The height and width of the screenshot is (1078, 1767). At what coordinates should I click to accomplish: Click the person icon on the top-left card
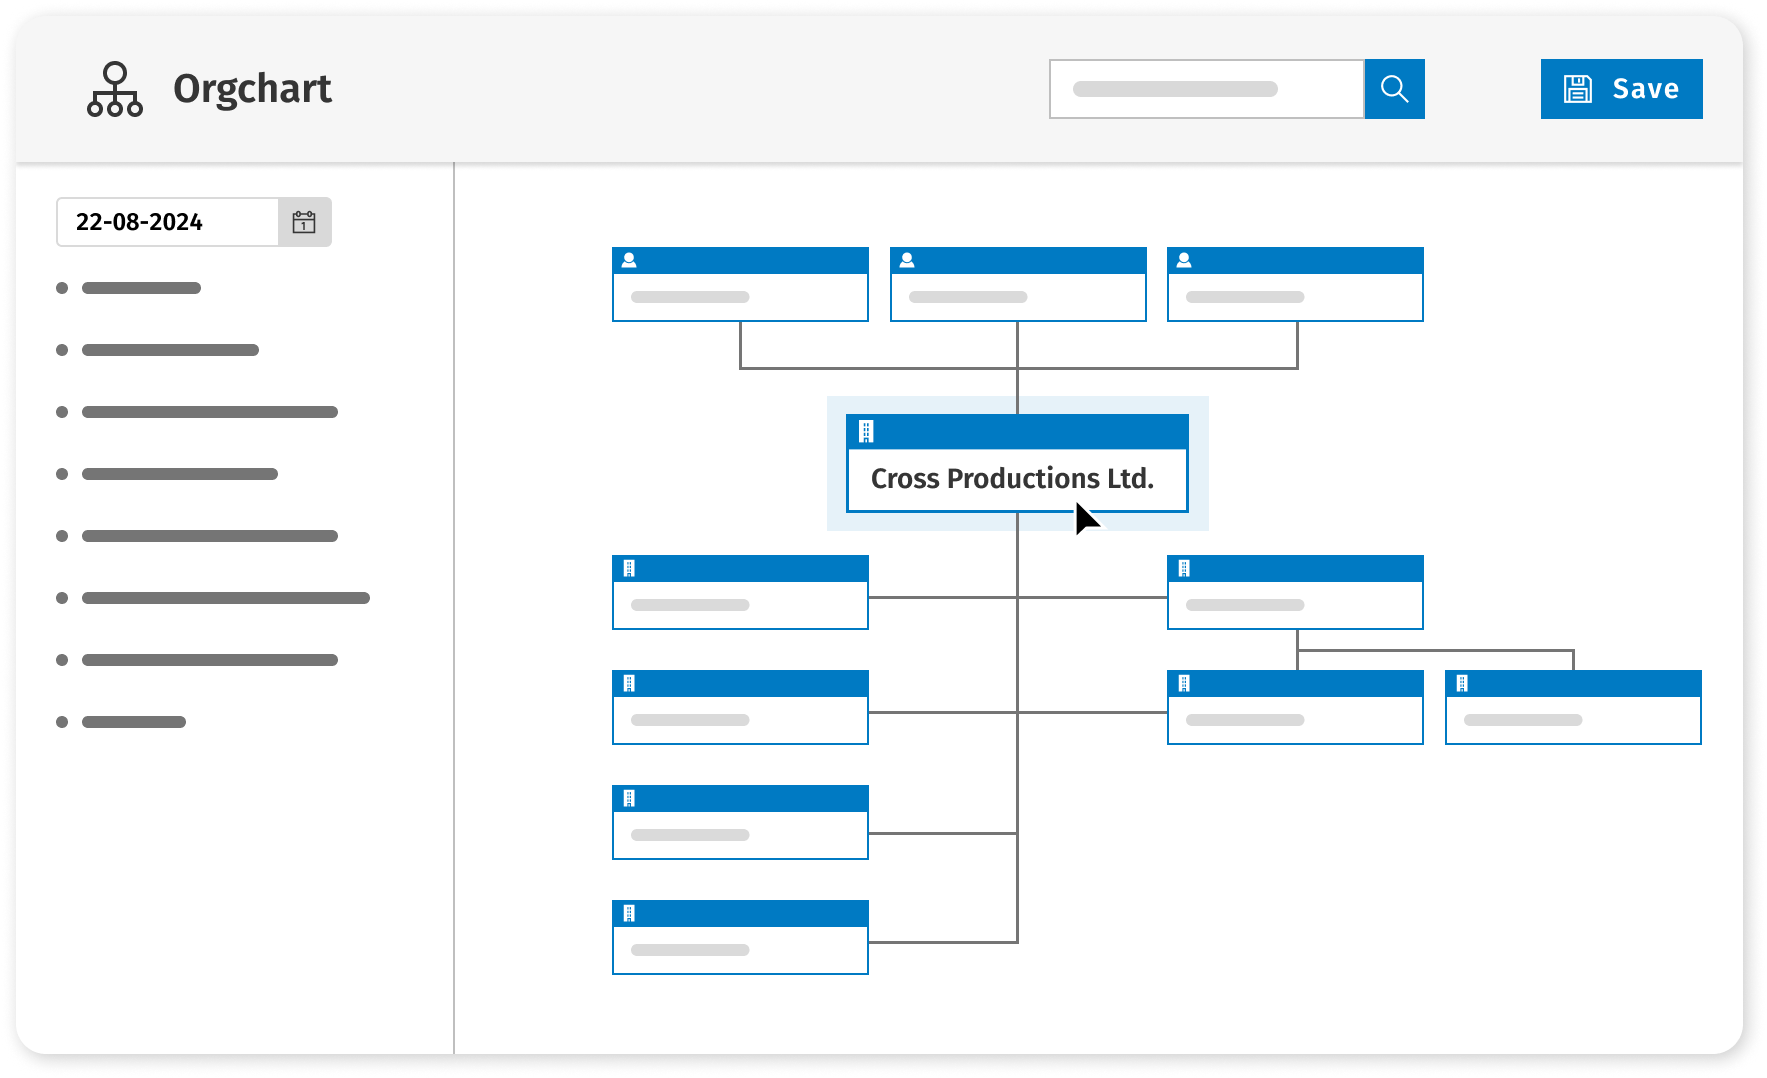(x=629, y=260)
